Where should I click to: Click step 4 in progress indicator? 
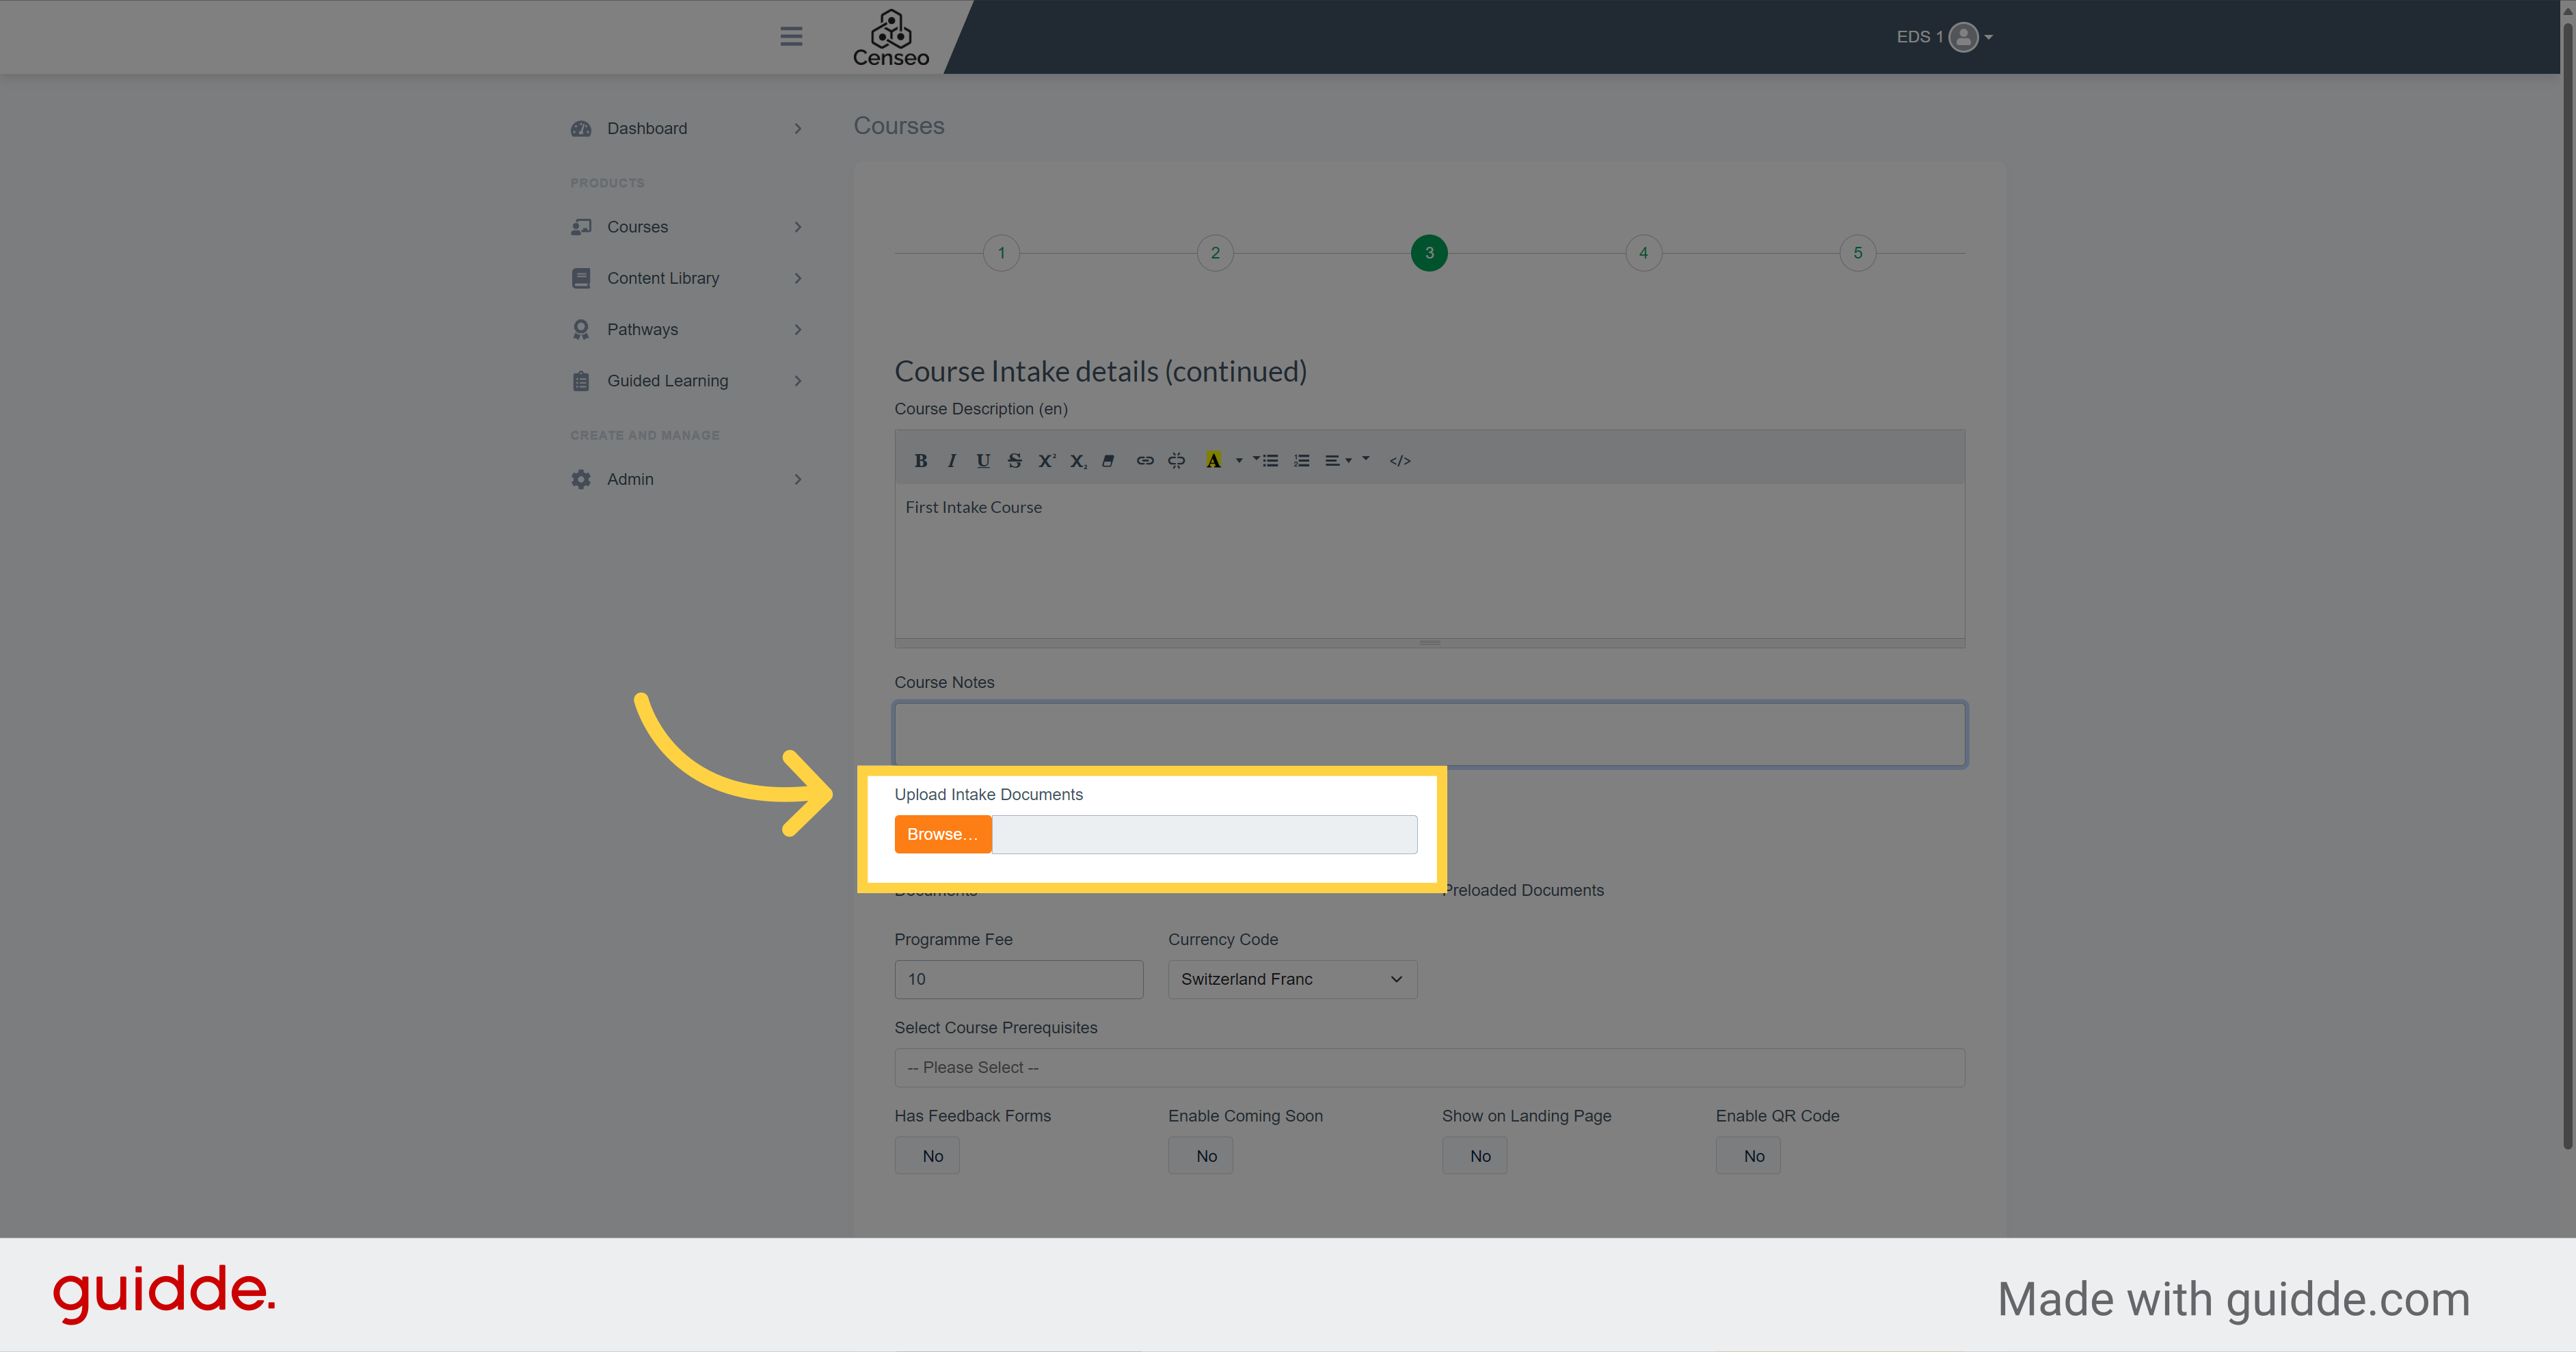click(1642, 254)
